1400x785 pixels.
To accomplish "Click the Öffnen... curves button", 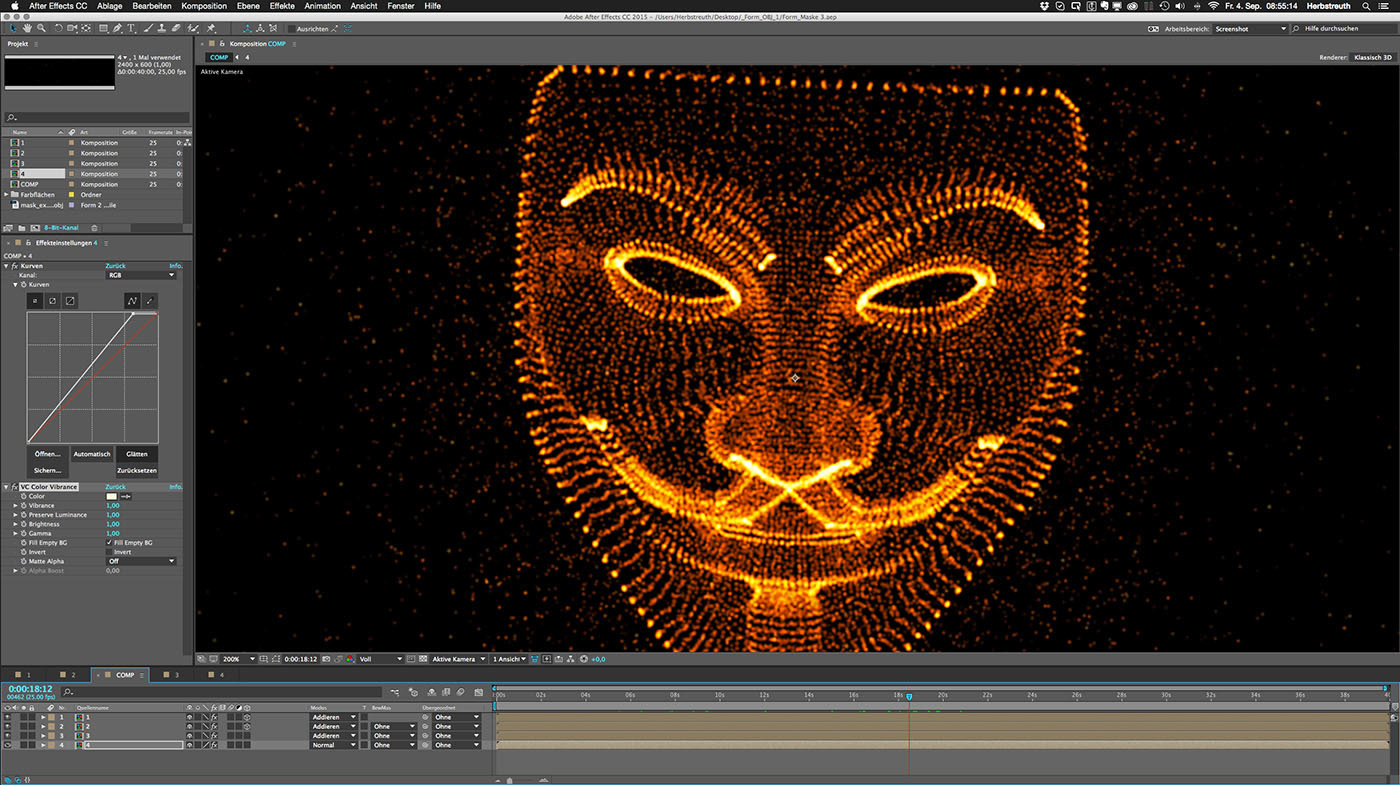I will [48, 454].
